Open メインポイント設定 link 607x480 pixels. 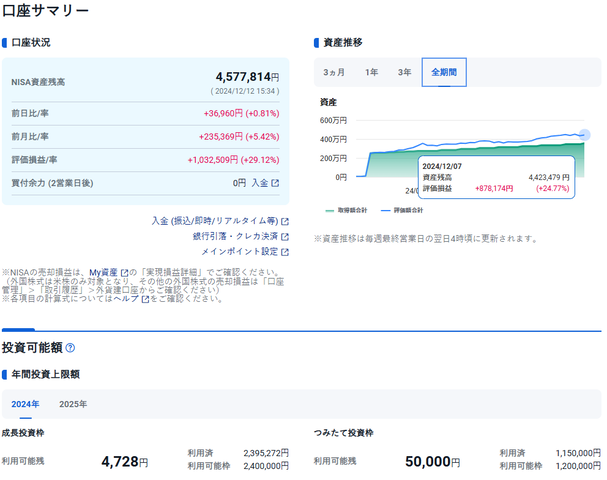click(240, 252)
